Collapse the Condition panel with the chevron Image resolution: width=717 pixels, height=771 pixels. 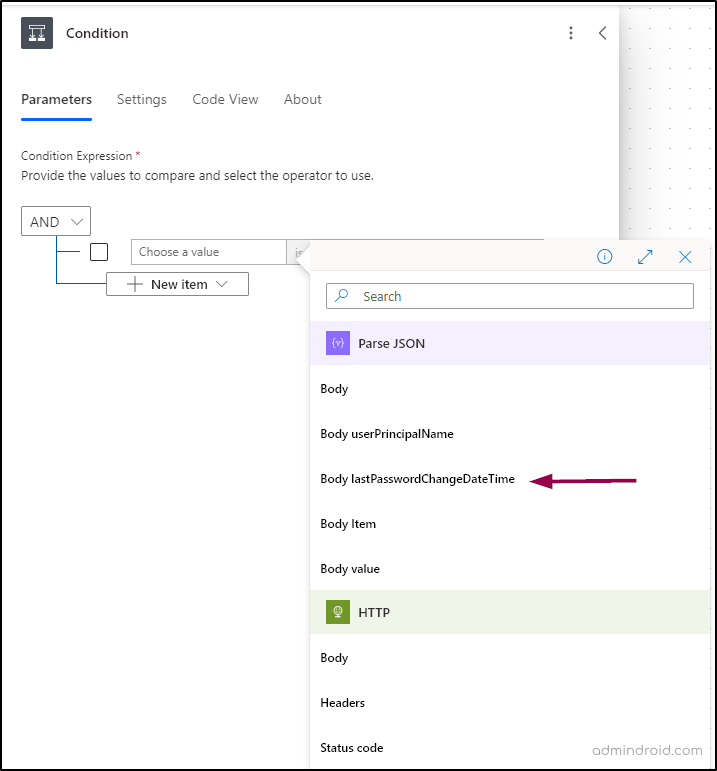[602, 33]
